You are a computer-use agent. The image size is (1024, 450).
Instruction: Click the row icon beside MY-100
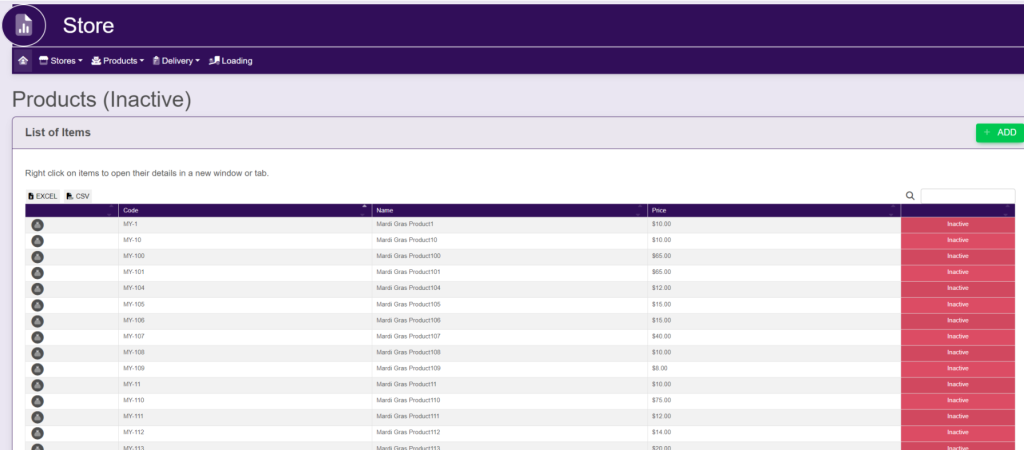(x=37, y=257)
